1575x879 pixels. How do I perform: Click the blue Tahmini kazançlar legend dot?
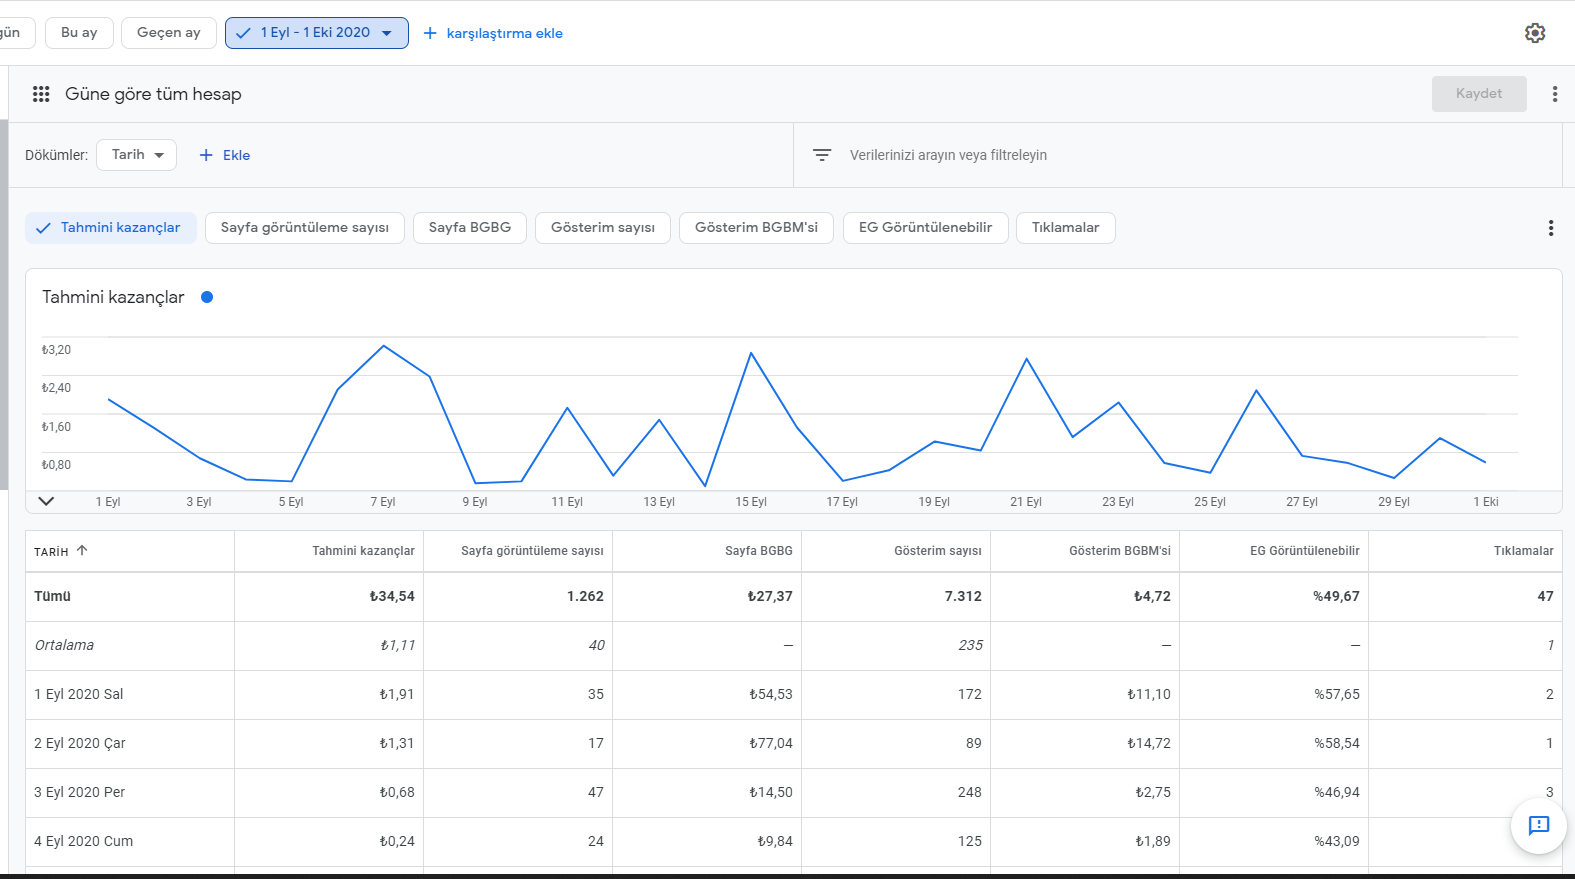click(207, 297)
